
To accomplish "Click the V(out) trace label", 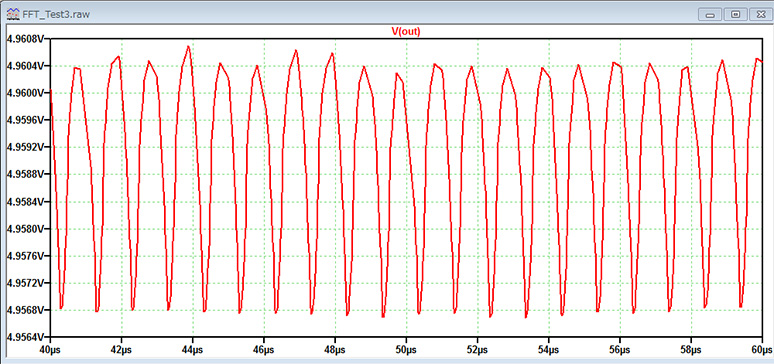I will tap(405, 31).
